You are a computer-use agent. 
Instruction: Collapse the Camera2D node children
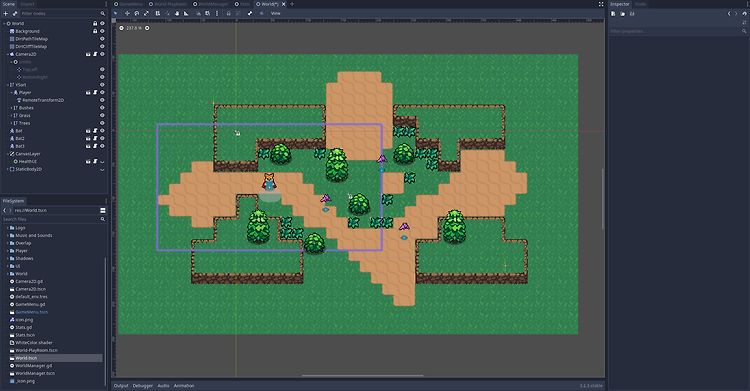(x=8, y=54)
